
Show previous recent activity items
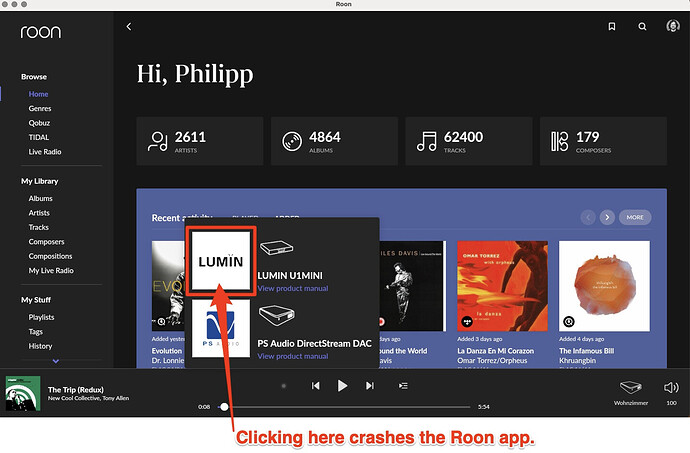(588, 217)
